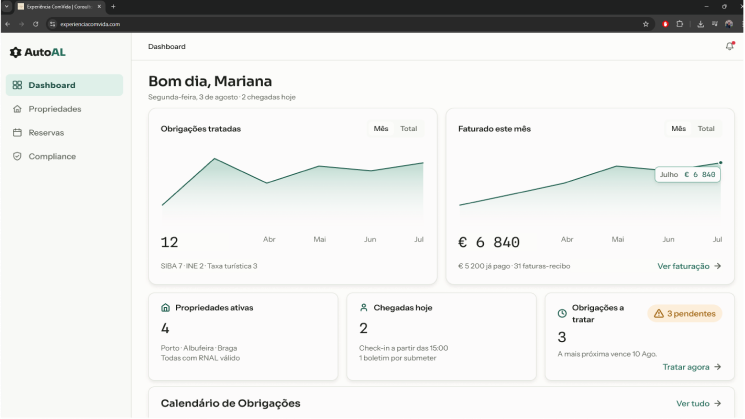
Task: Click the Dashboard grid icon in sidebar
Action: point(17,85)
